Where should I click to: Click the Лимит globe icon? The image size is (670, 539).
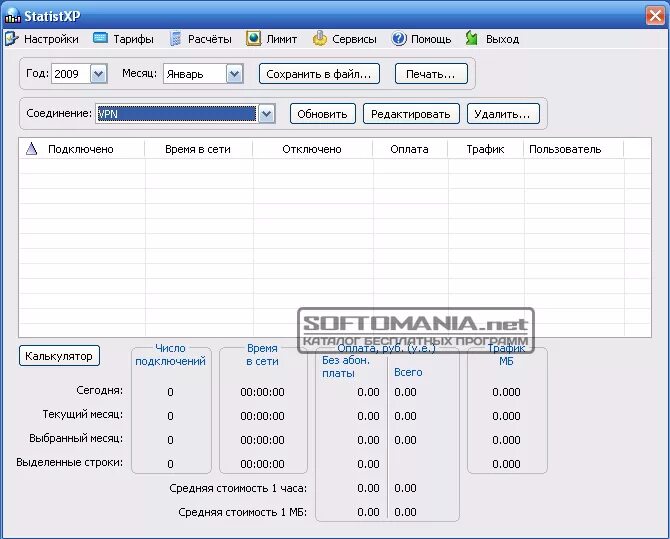point(253,39)
